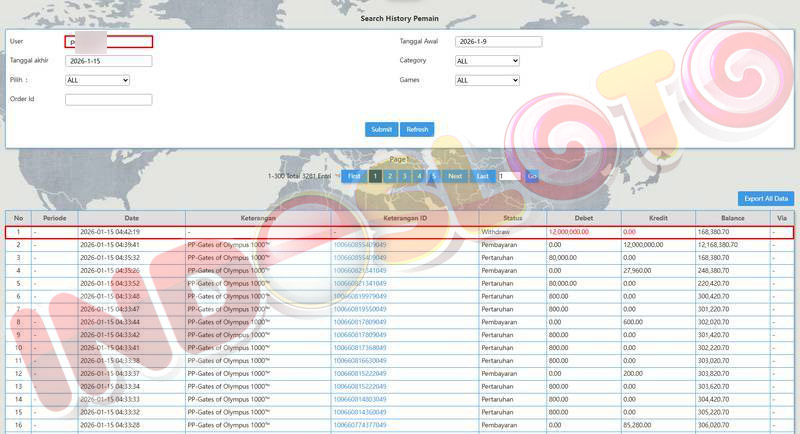Jump to page 5 in pagination
Image resolution: width=800 pixels, height=434 pixels.
click(433, 176)
